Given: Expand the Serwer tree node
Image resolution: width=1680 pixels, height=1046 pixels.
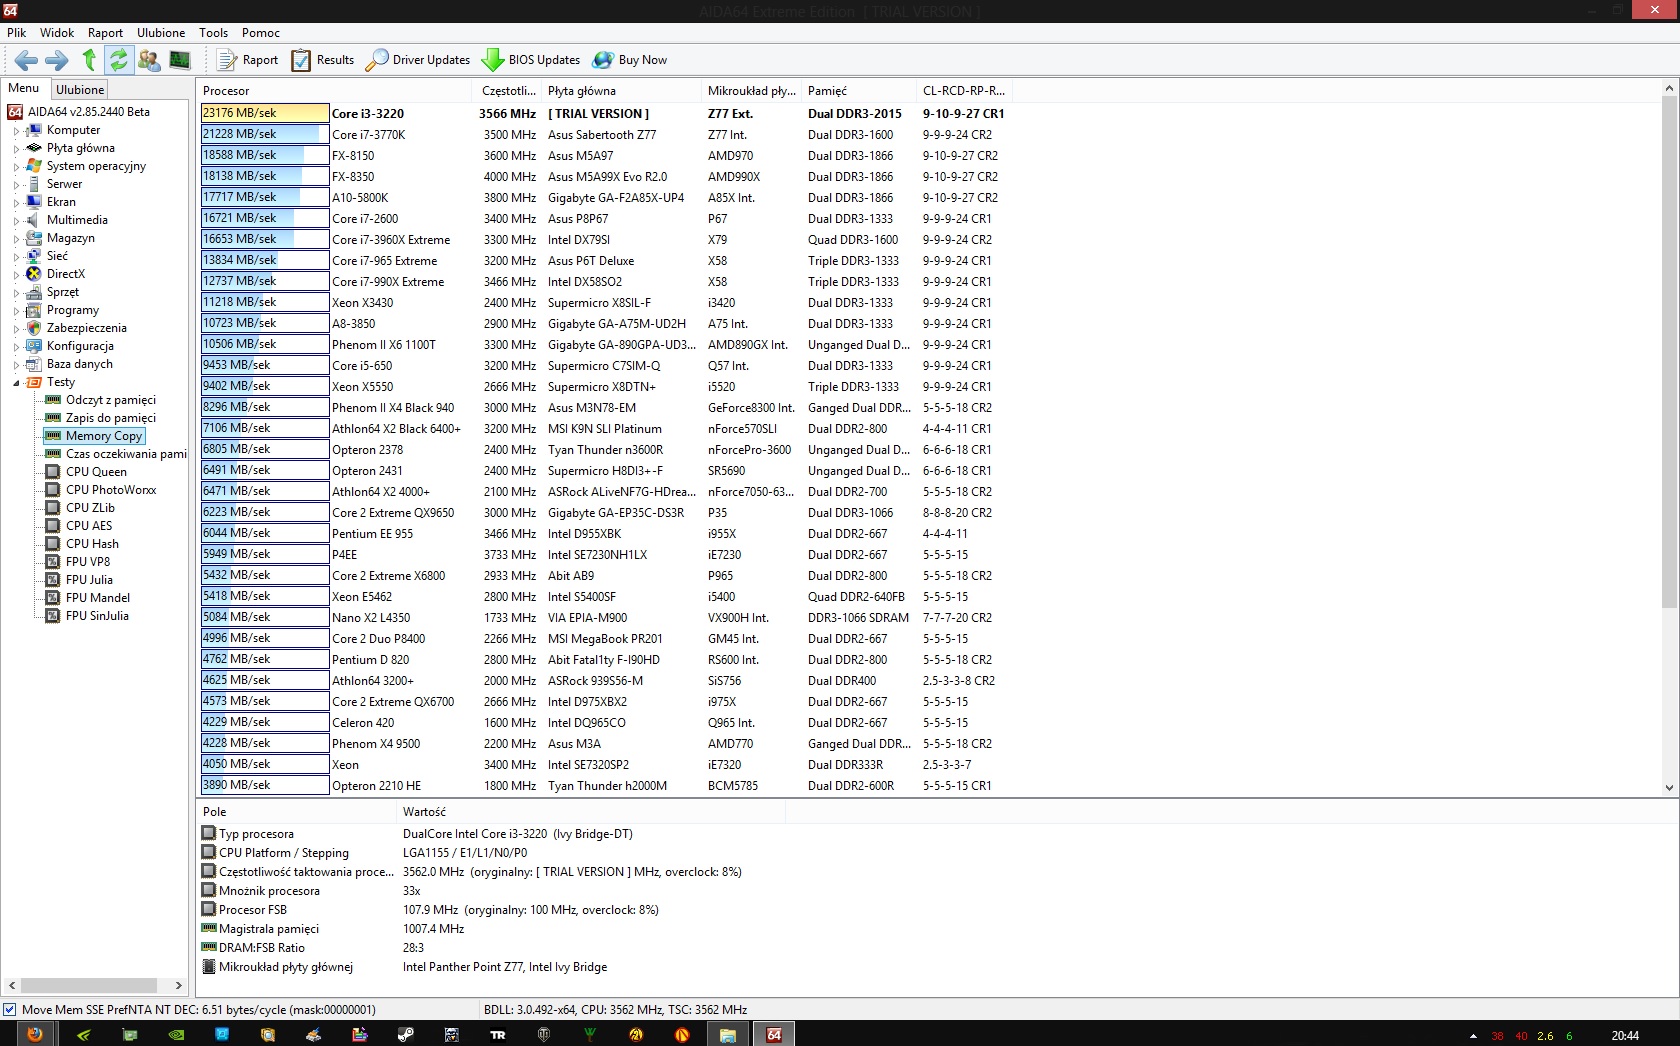Looking at the screenshot, I should click(16, 185).
